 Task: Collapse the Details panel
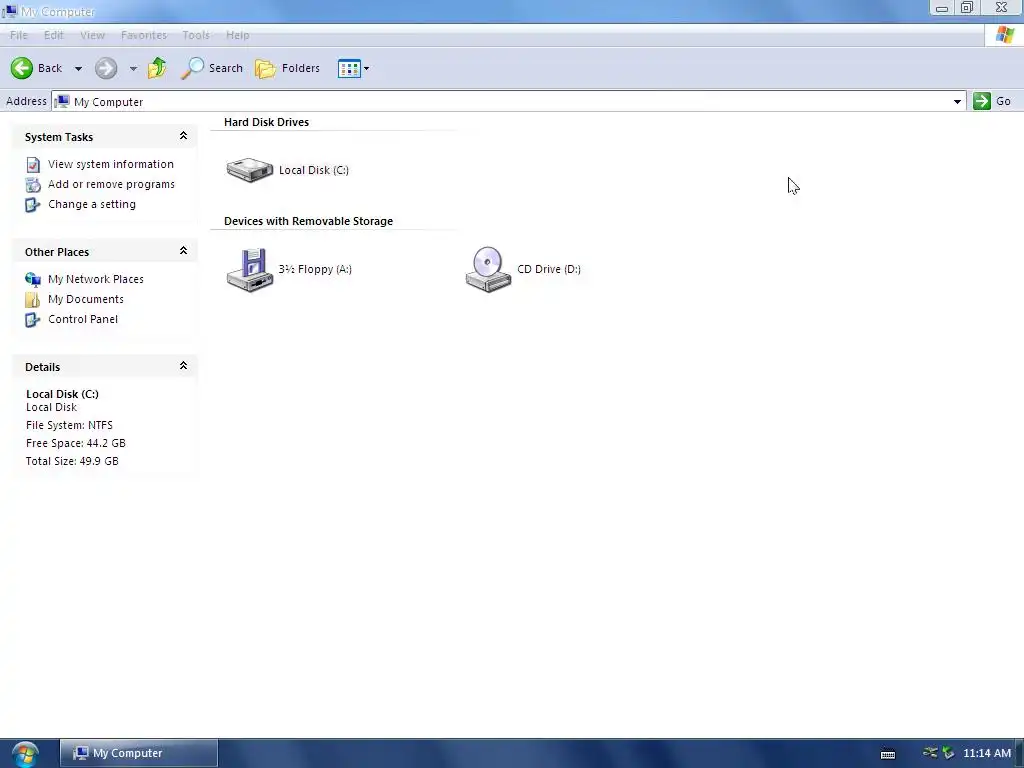(x=184, y=366)
